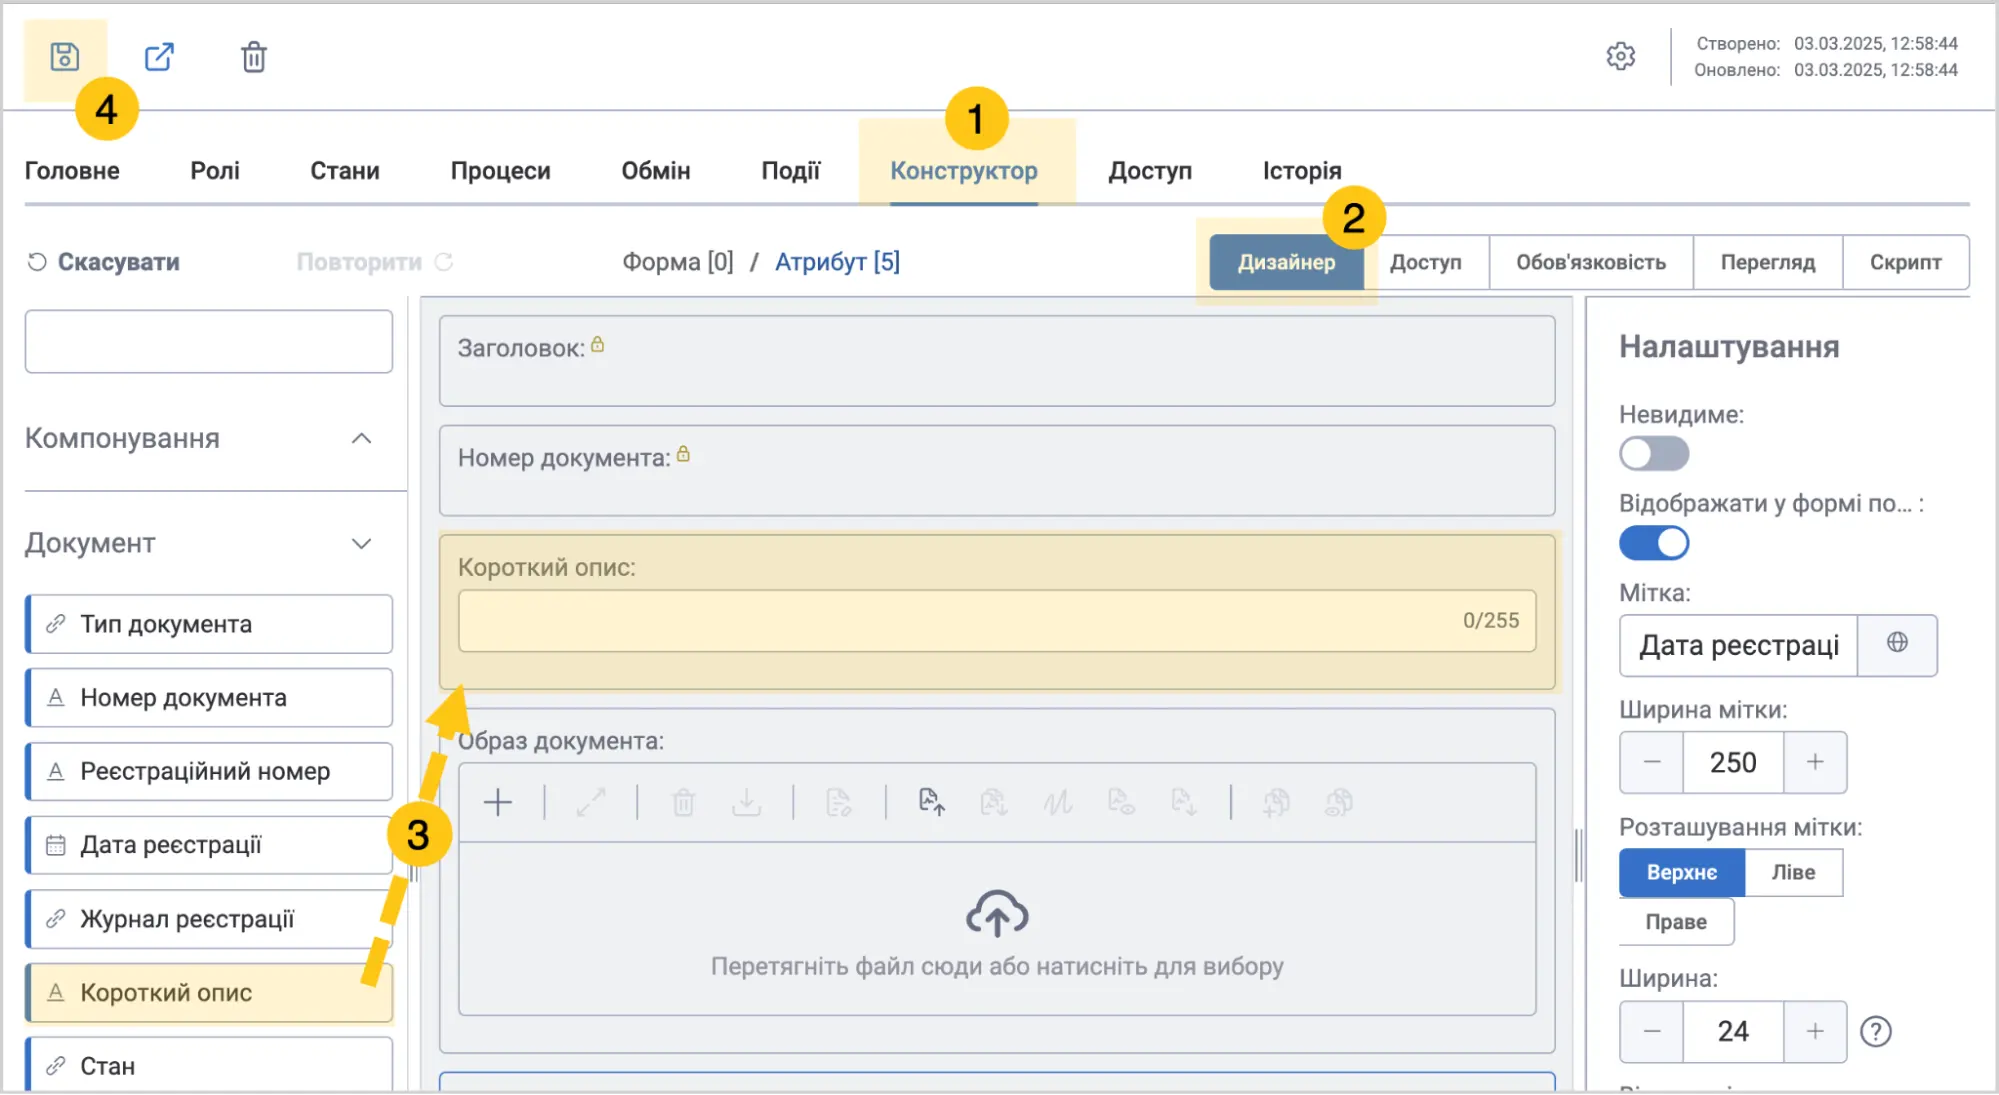This screenshot has width=1999, height=1095.
Task: Click the trash delete icon in top toolbar
Action: point(254,57)
